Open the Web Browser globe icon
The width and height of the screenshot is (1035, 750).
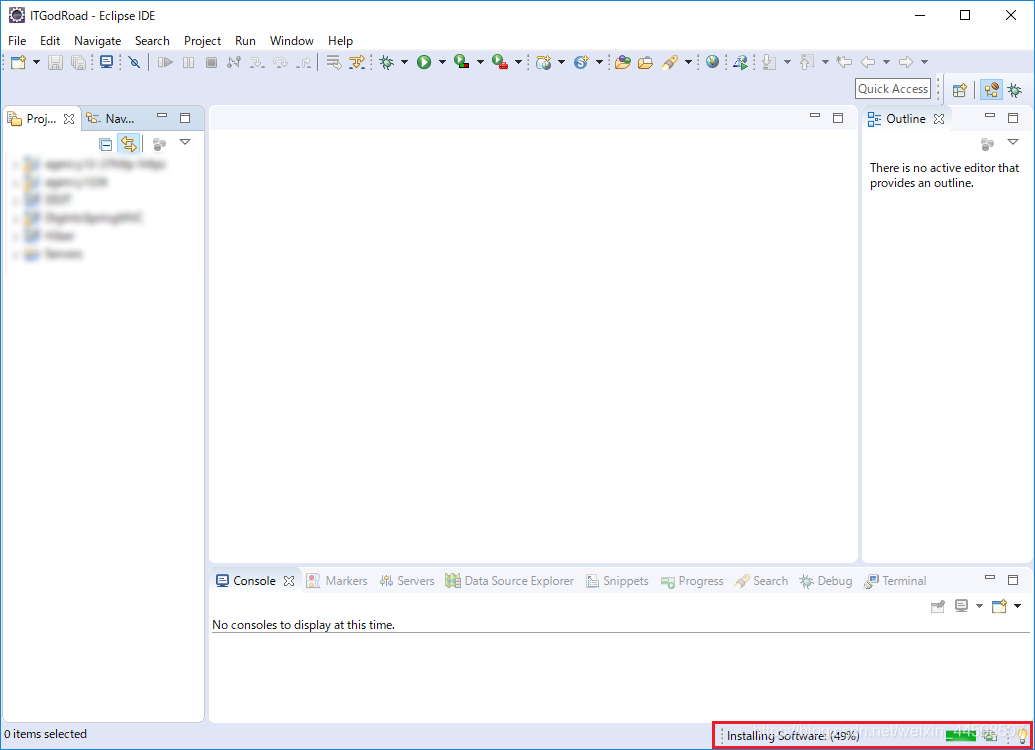(x=712, y=62)
